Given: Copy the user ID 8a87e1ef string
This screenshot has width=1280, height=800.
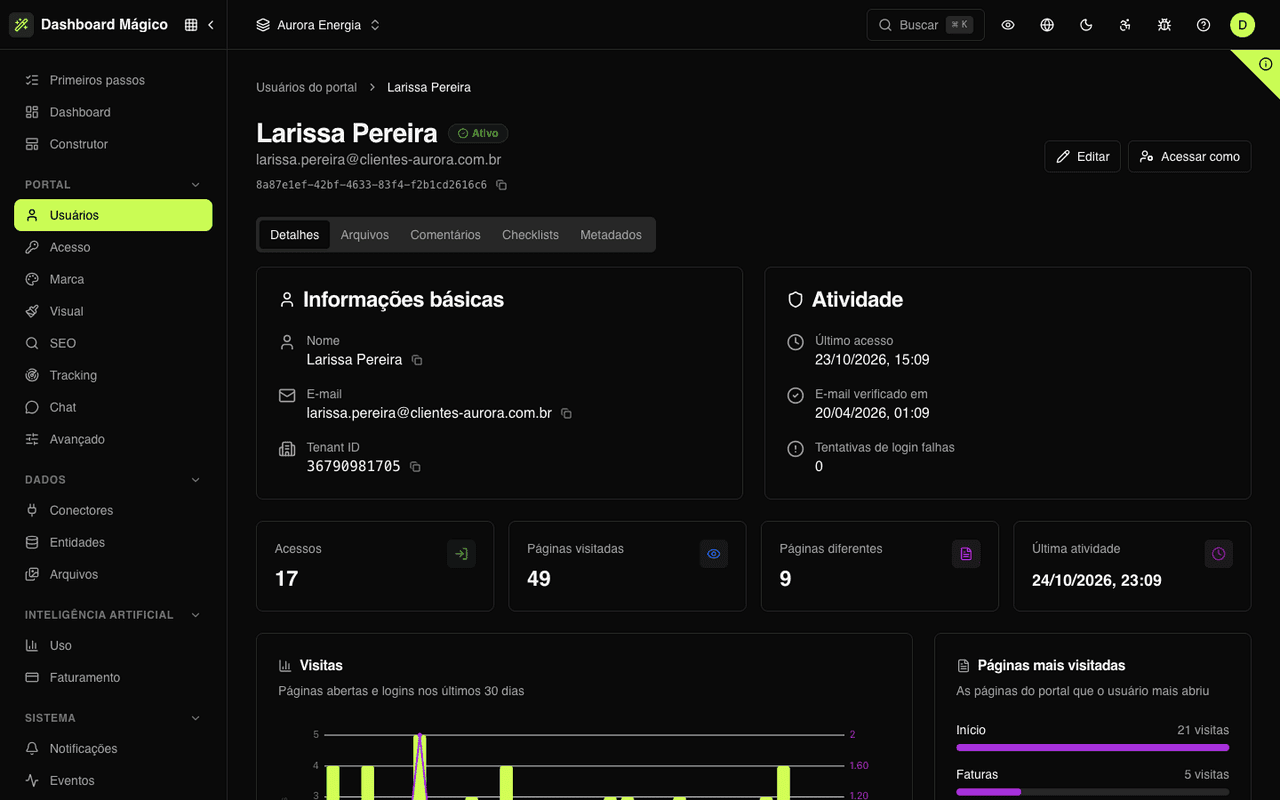Looking at the screenshot, I should pos(502,185).
